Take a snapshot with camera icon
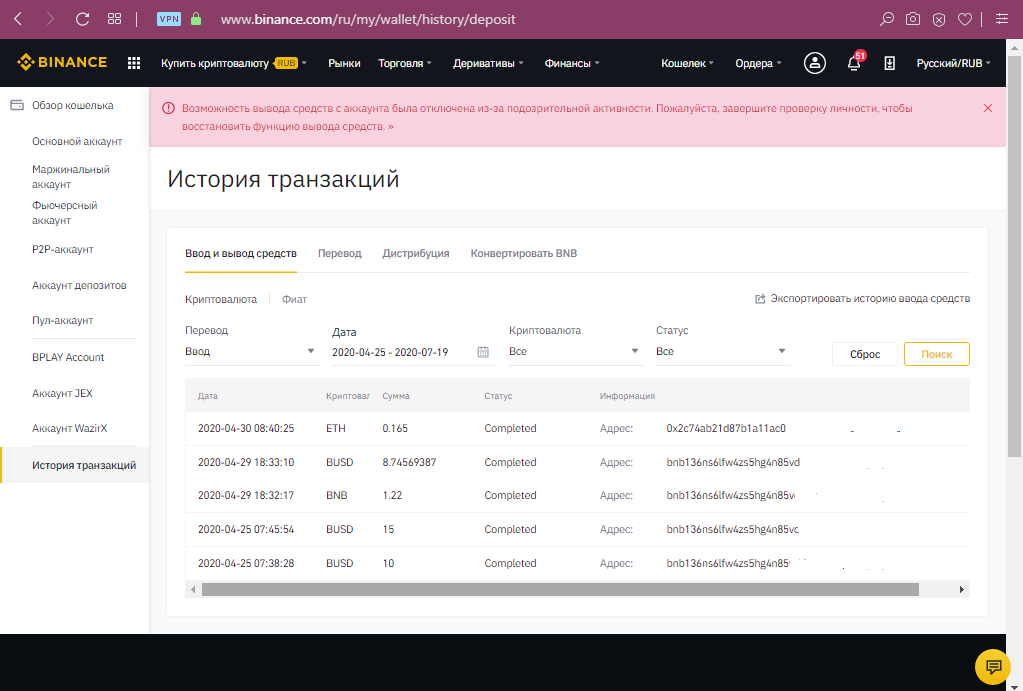1023x691 pixels. [913, 19]
